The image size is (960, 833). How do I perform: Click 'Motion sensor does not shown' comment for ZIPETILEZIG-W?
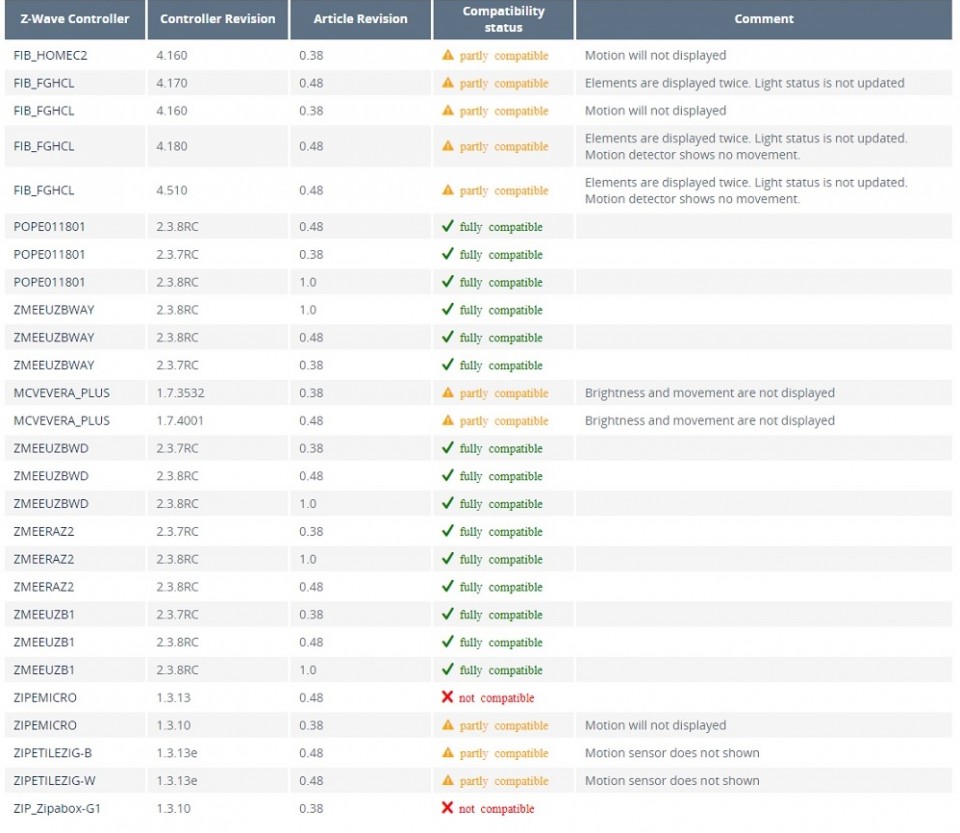(x=672, y=780)
